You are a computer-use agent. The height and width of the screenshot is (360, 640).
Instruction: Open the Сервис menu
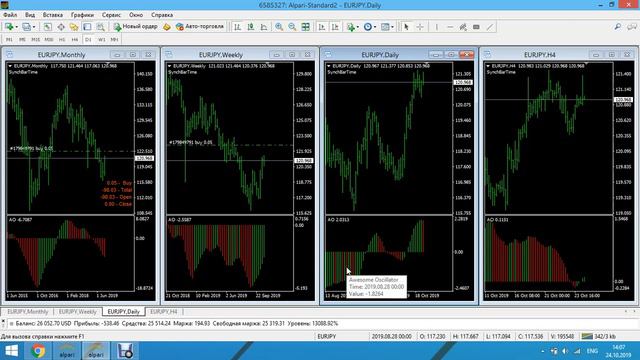[111, 15]
